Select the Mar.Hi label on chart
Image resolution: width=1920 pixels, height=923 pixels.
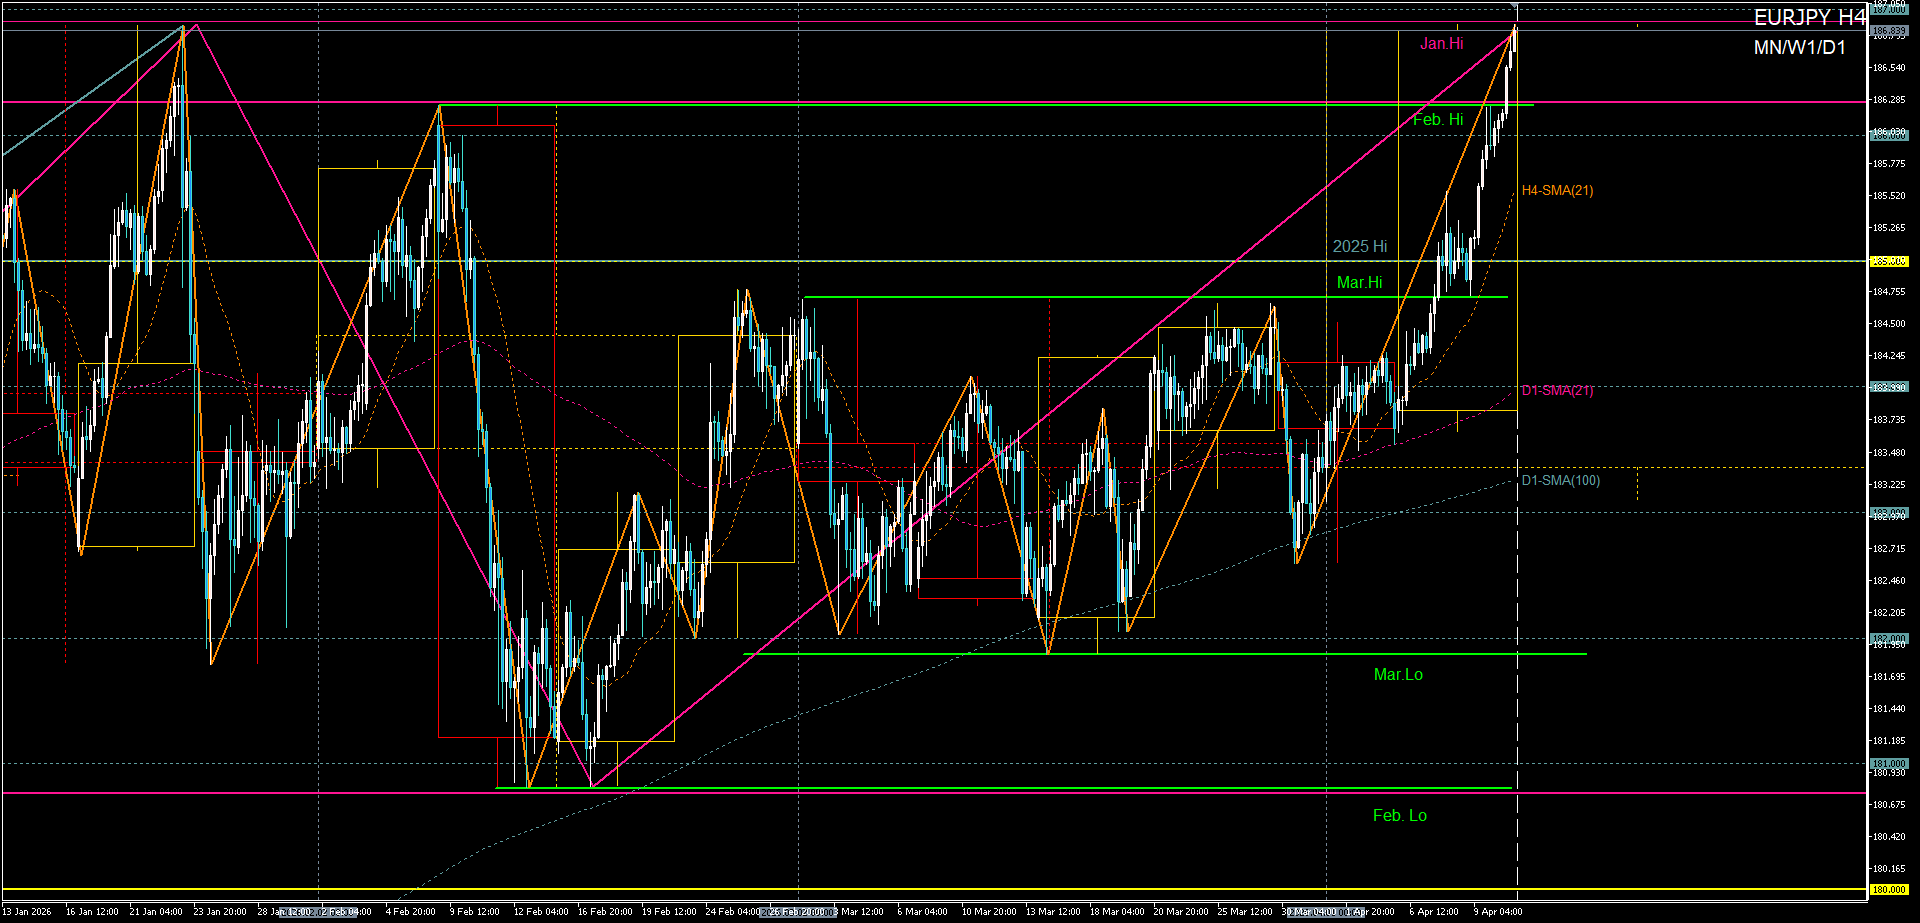[x=1359, y=283]
